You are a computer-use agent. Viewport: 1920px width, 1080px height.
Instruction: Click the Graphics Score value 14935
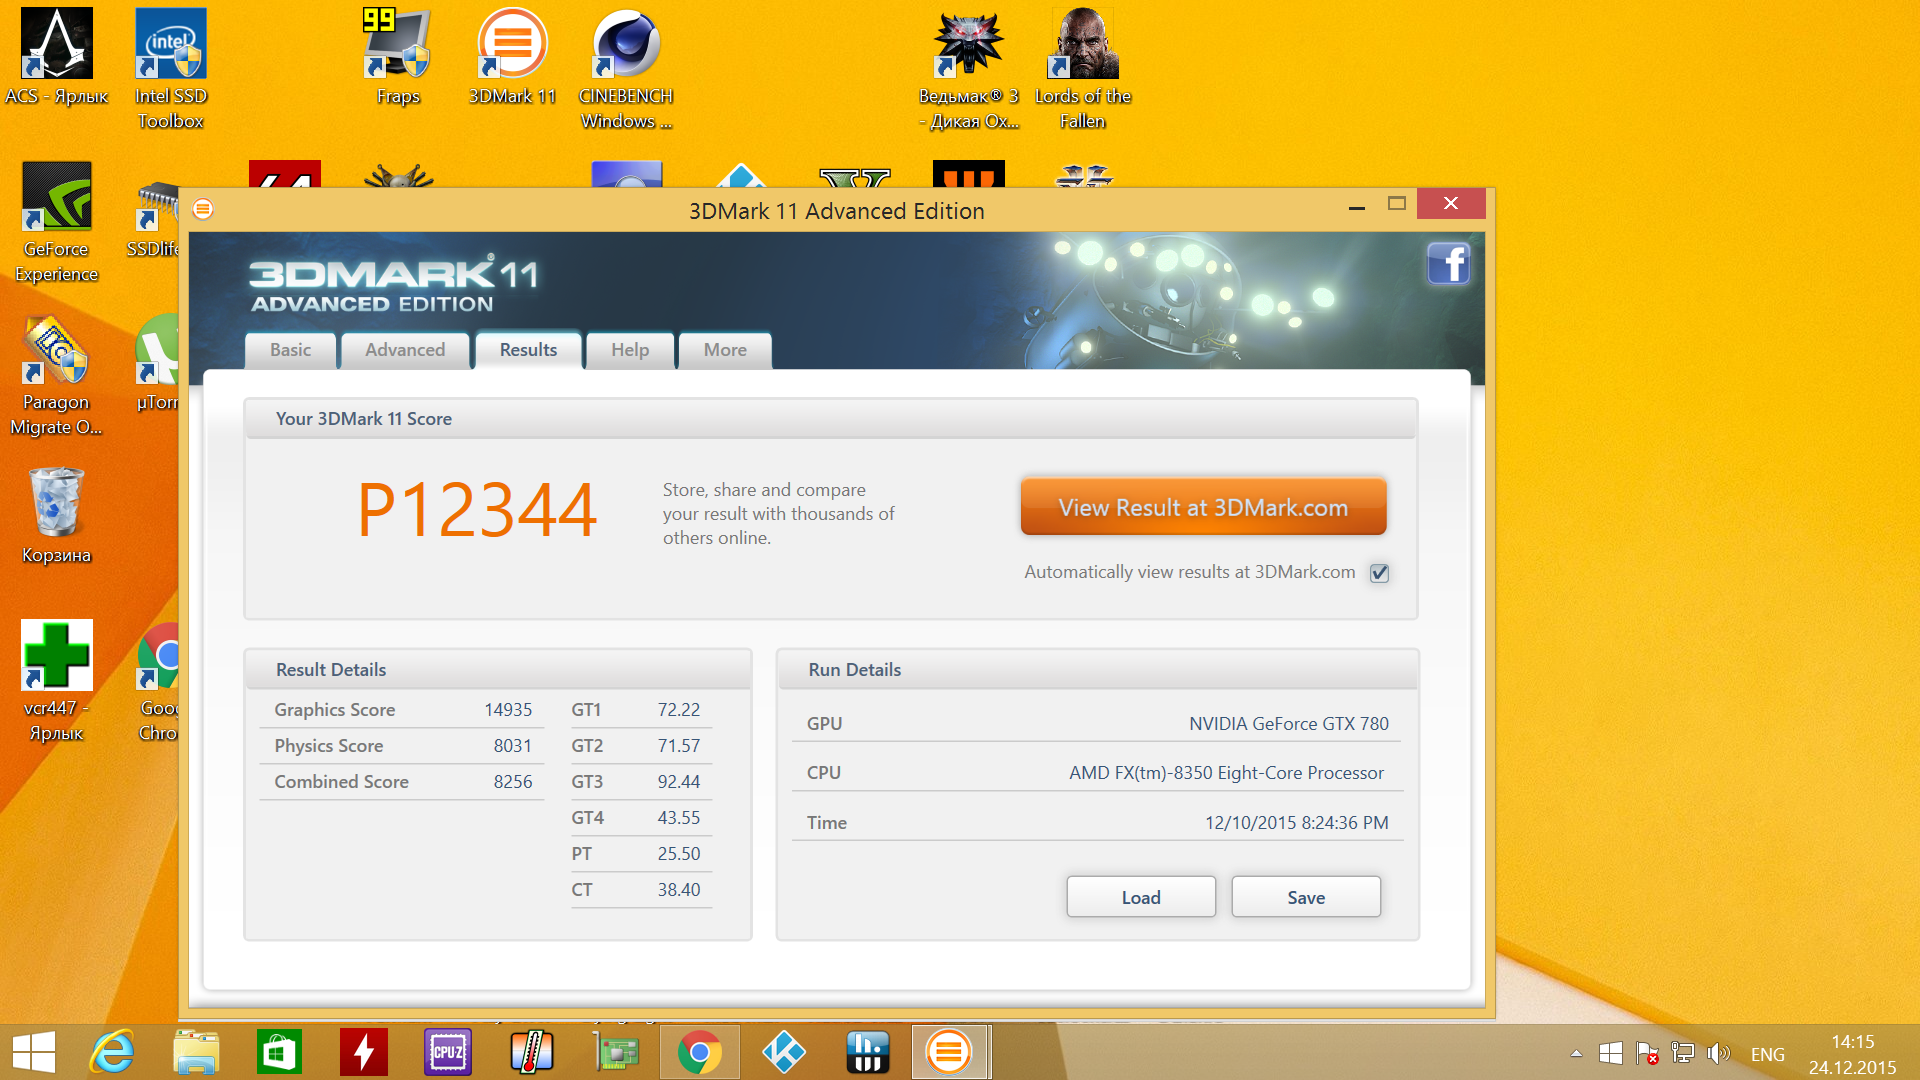pos(508,710)
